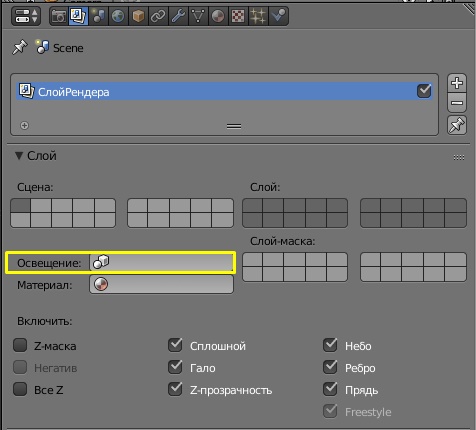This screenshot has height=430, width=476.
Task: Select the СлойРендера list entry
Action: click(x=224, y=91)
